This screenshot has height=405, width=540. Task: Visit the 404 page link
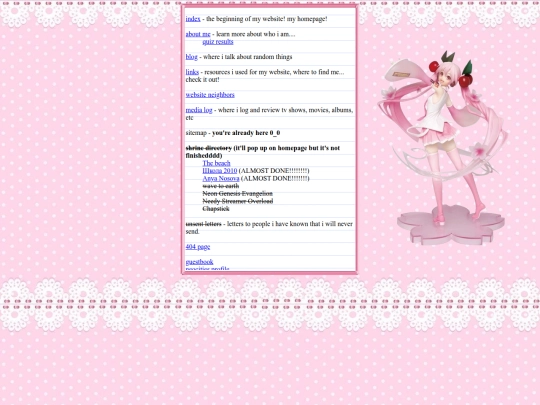point(198,247)
